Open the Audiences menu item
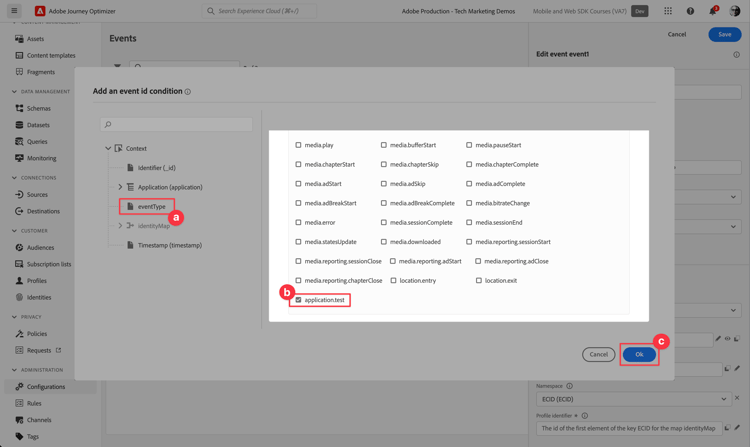The image size is (750, 447). [41, 248]
